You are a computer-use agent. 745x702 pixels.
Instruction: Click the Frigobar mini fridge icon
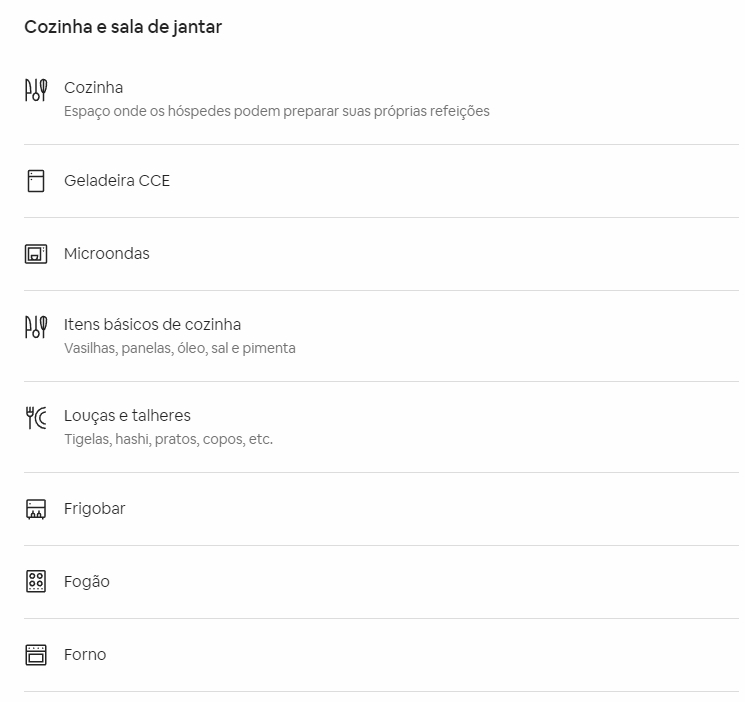(x=36, y=509)
